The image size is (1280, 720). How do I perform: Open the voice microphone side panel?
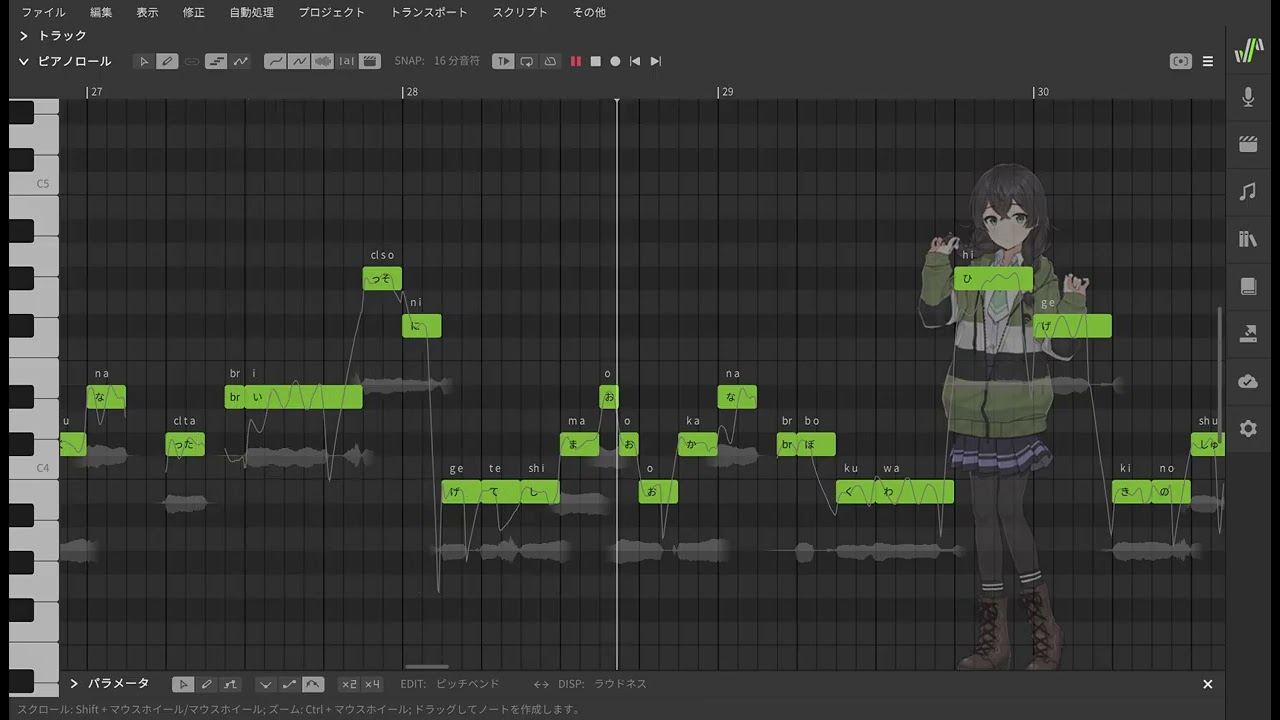coord(1248,97)
